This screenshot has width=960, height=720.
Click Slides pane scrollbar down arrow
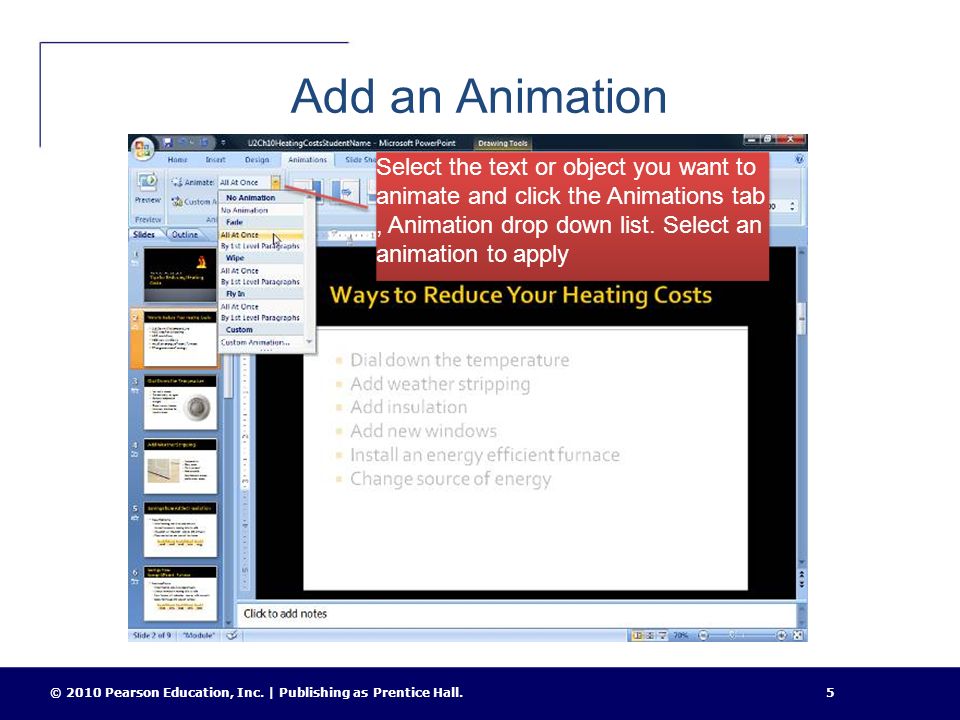pyautogui.click(x=228, y=624)
